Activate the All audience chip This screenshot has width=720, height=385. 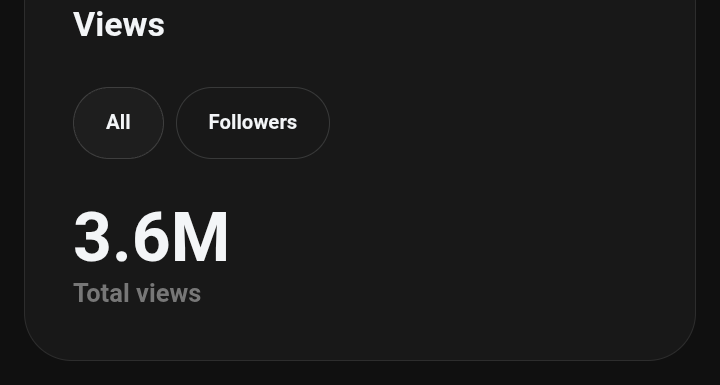[x=118, y=123]
